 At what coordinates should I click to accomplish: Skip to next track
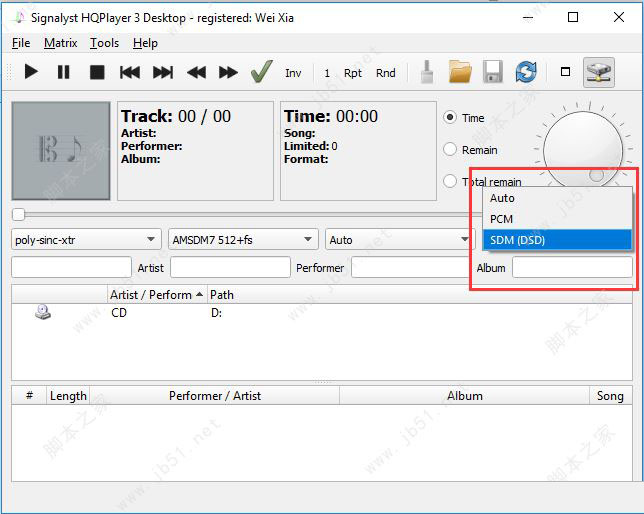click(163, 72)
